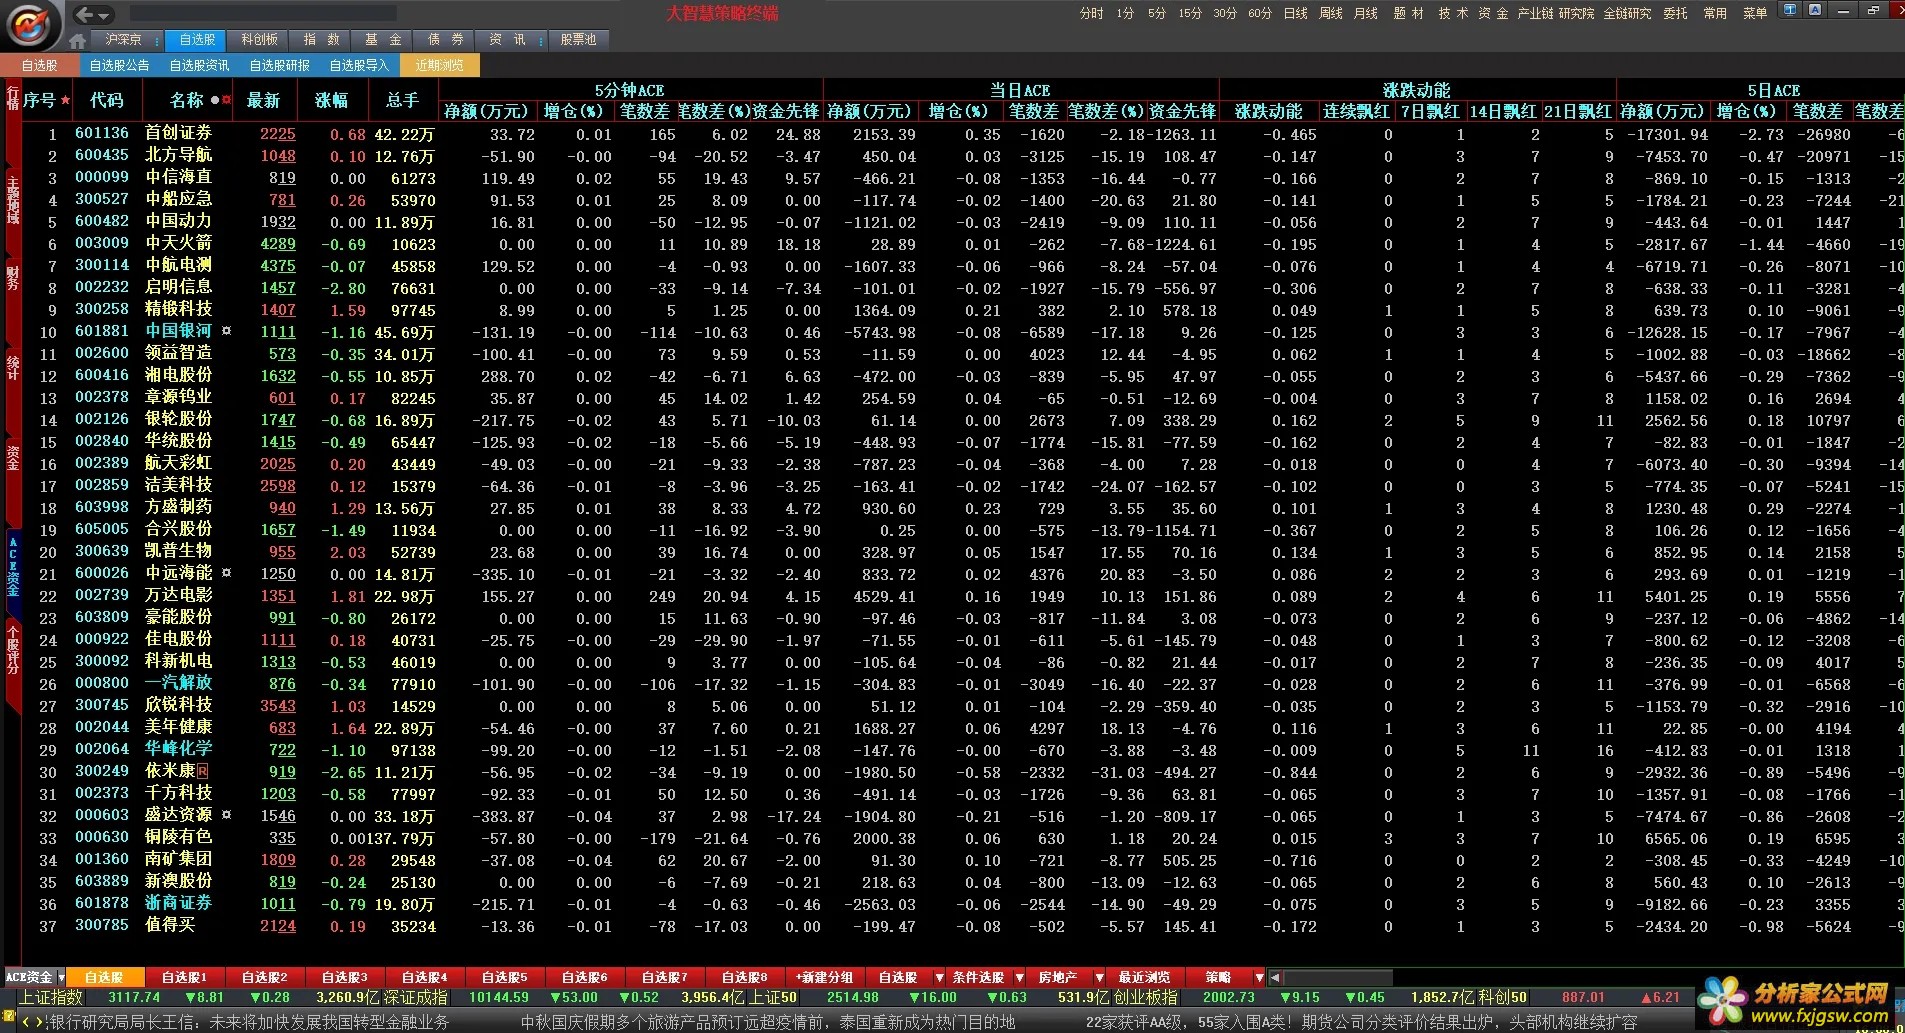Image resolution: width=1905 pixels, height=1033 pixels.
Task: Go back with the left arrow icon
Action: click(x=85, y=14)
